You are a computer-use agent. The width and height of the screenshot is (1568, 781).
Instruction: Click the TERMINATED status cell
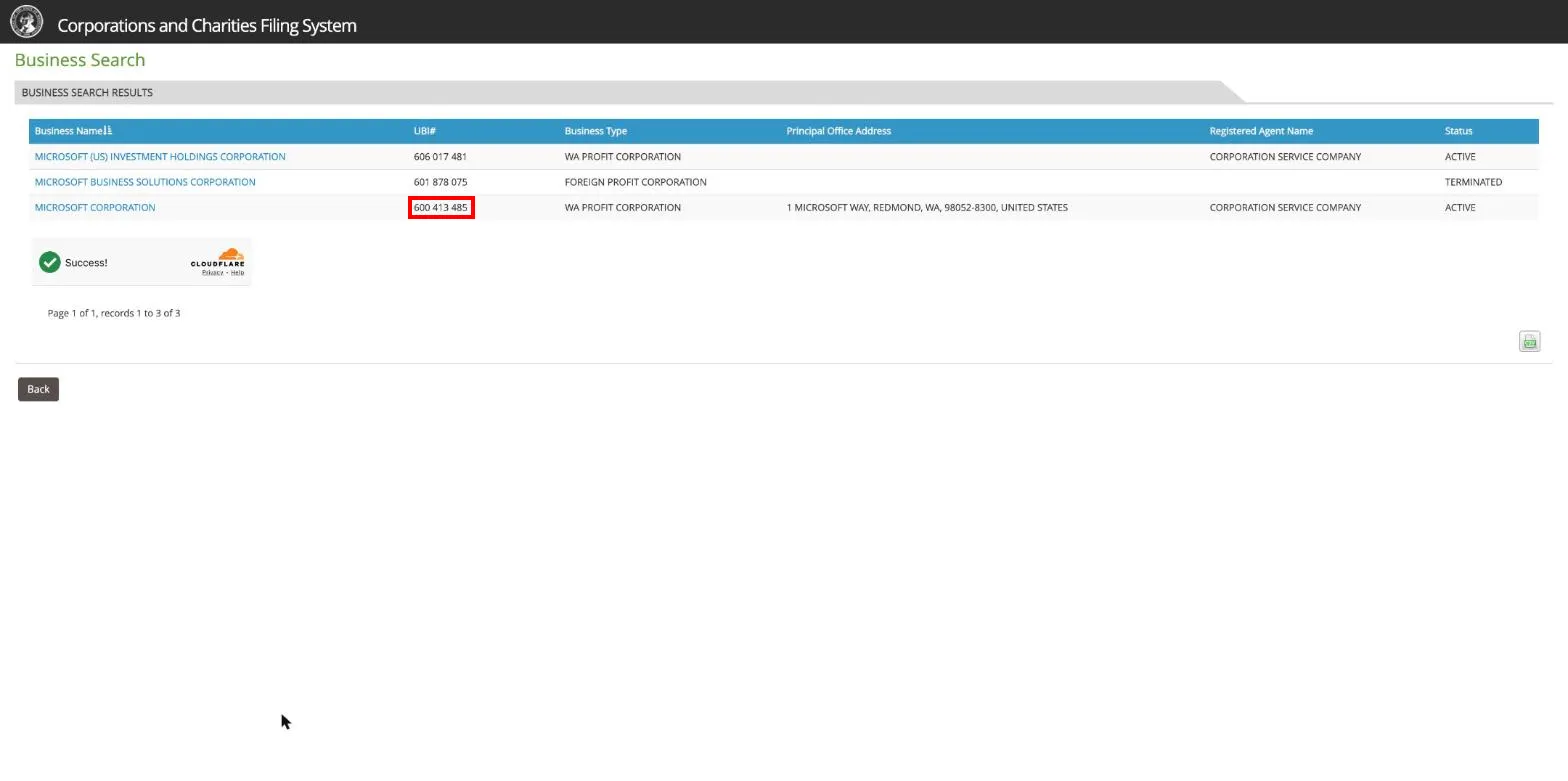point(1473,182)
